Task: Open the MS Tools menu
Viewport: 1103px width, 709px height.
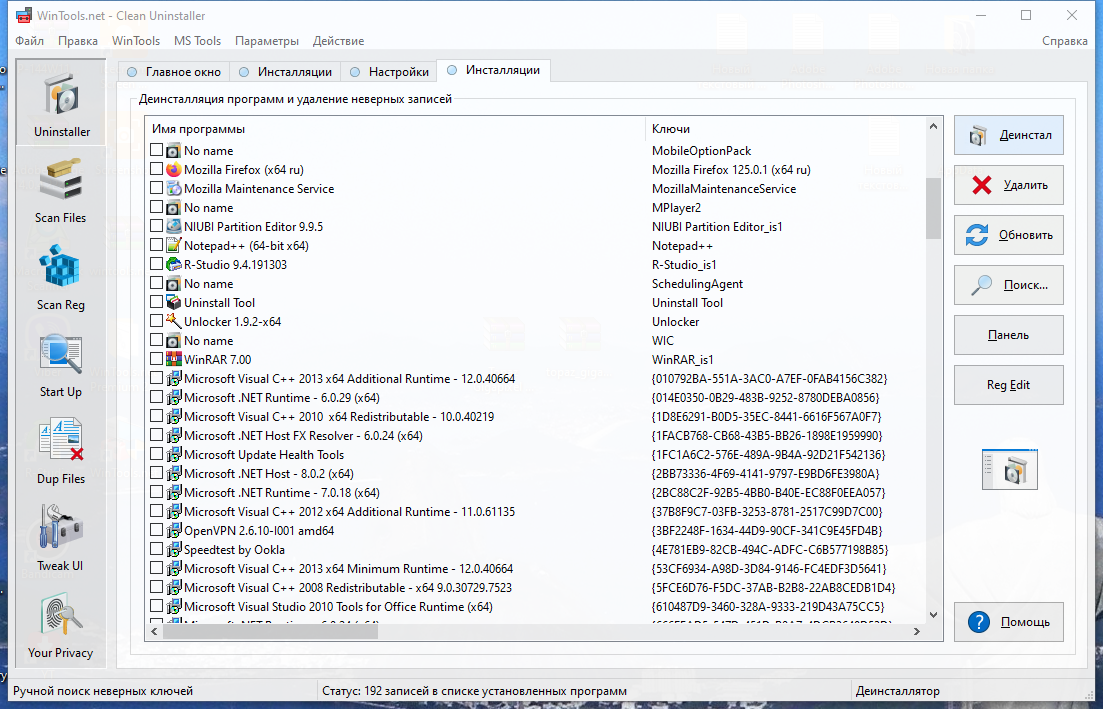Action: (x=198, y=41)
